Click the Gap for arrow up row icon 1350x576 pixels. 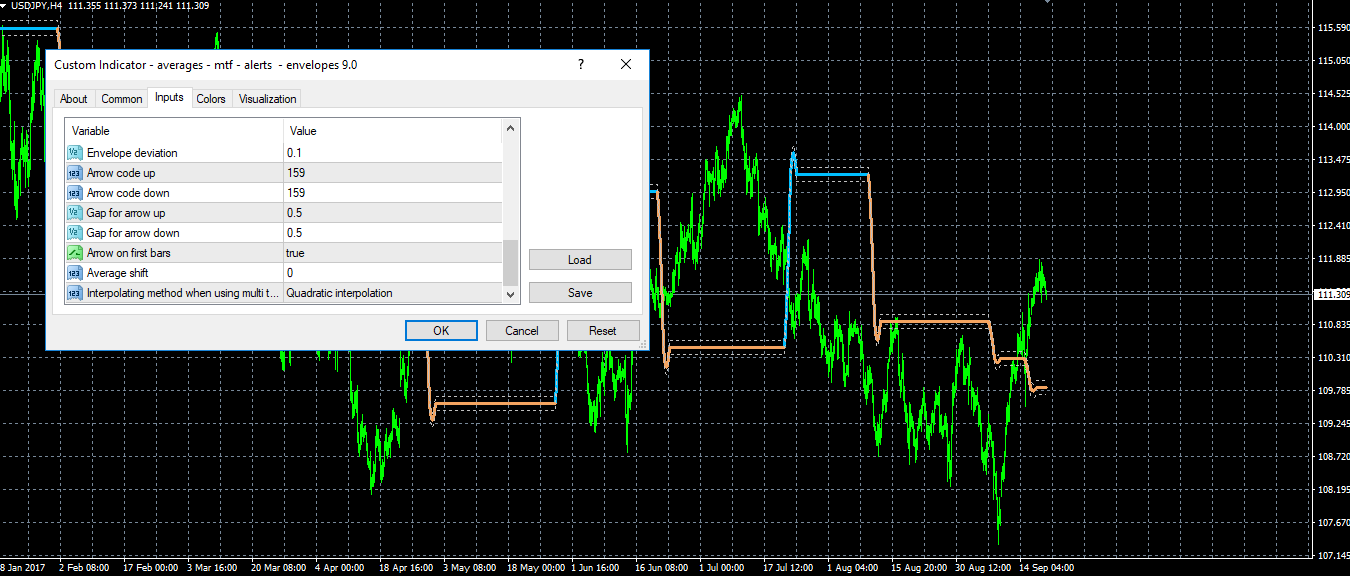point(75,213)
